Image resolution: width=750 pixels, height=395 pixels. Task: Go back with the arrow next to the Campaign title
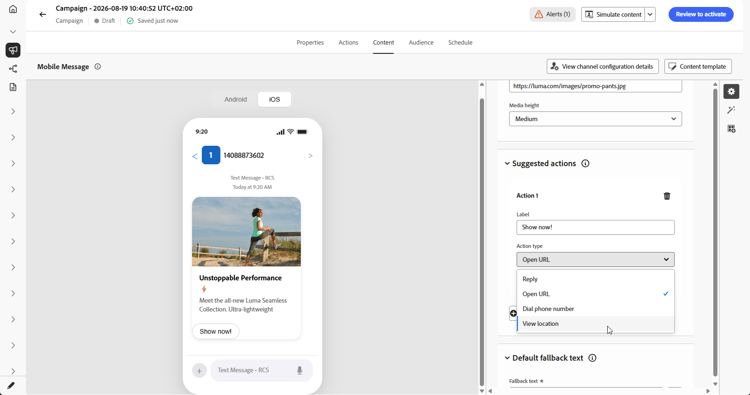click(x=43, y=14)
